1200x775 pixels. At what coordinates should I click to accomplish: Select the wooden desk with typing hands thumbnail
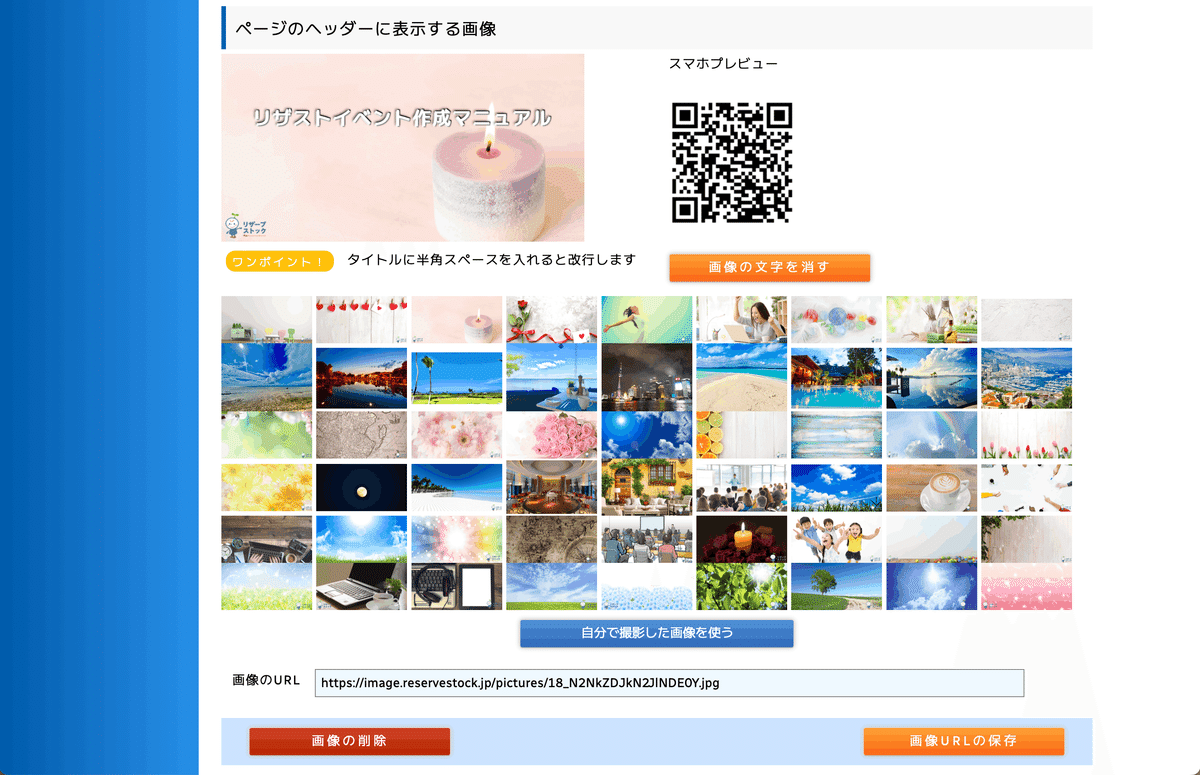coord(266,539)
